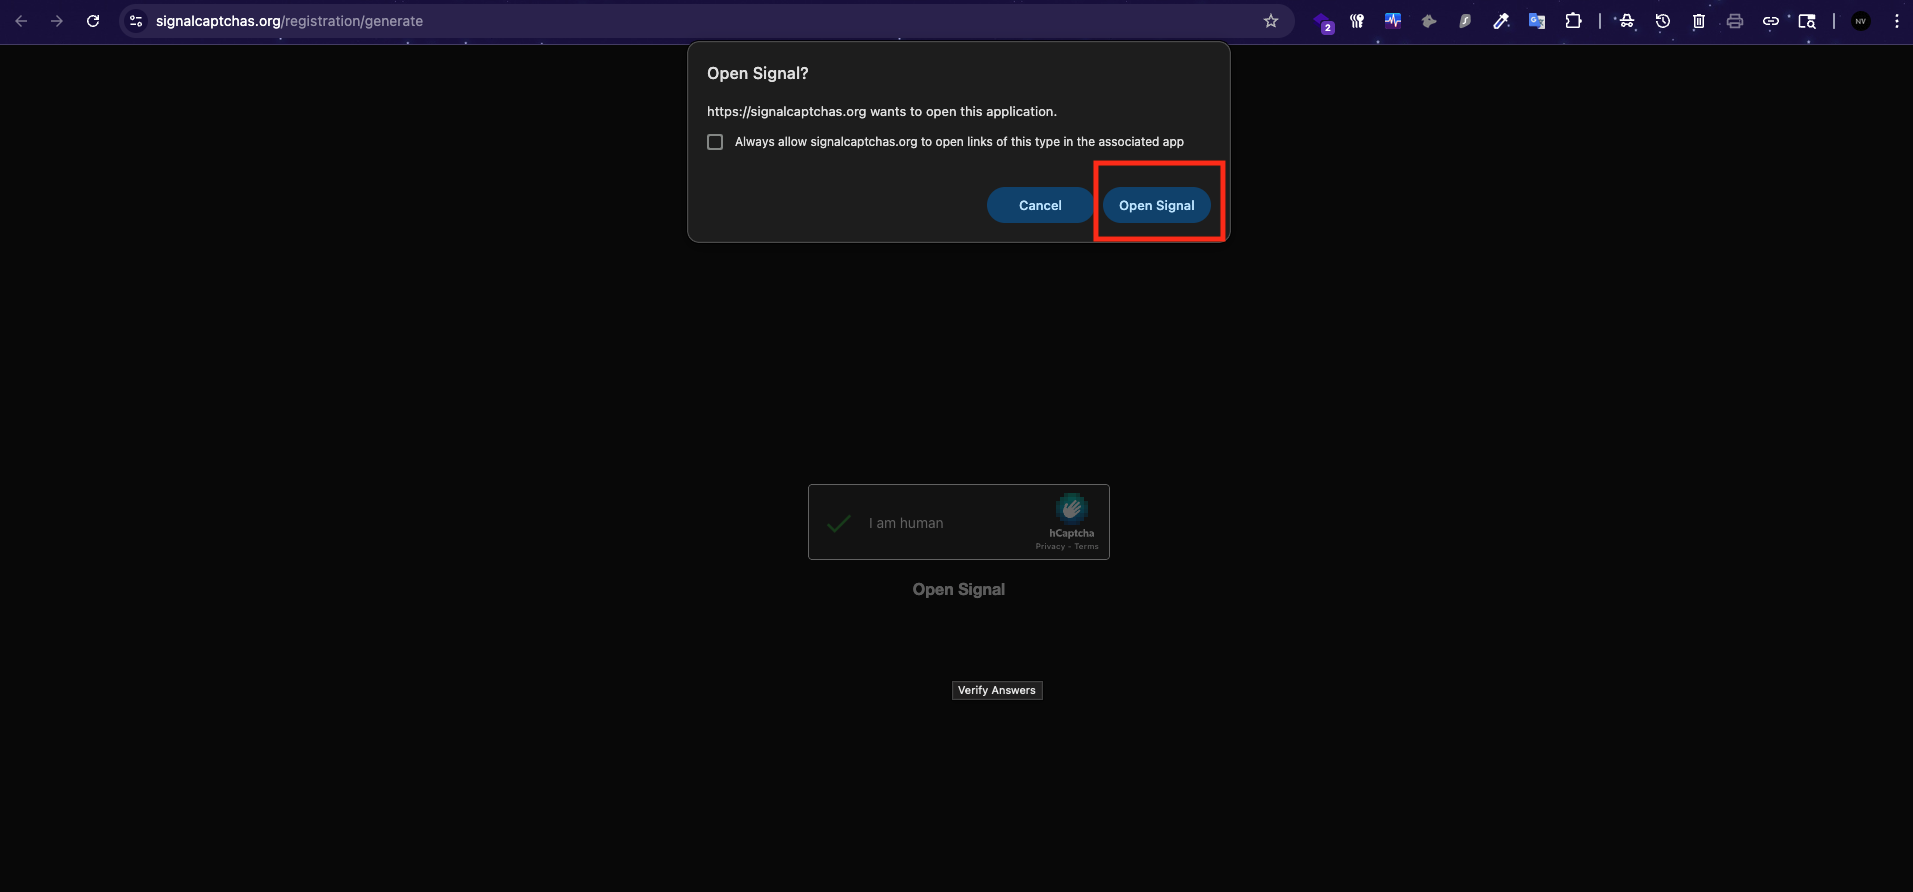Click the printer toolbar icon
This screenshot has height=892, width=1913.
pyautogui.click(x=1735, y=21)
